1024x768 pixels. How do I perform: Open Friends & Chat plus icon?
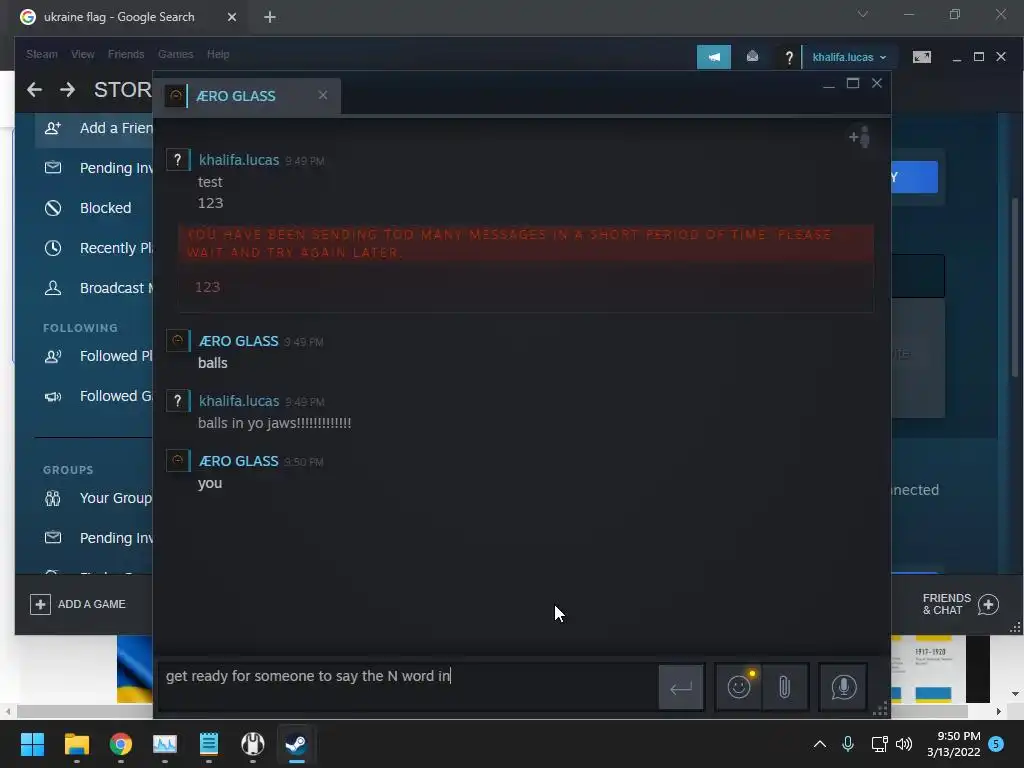click(x=988, y=605)
